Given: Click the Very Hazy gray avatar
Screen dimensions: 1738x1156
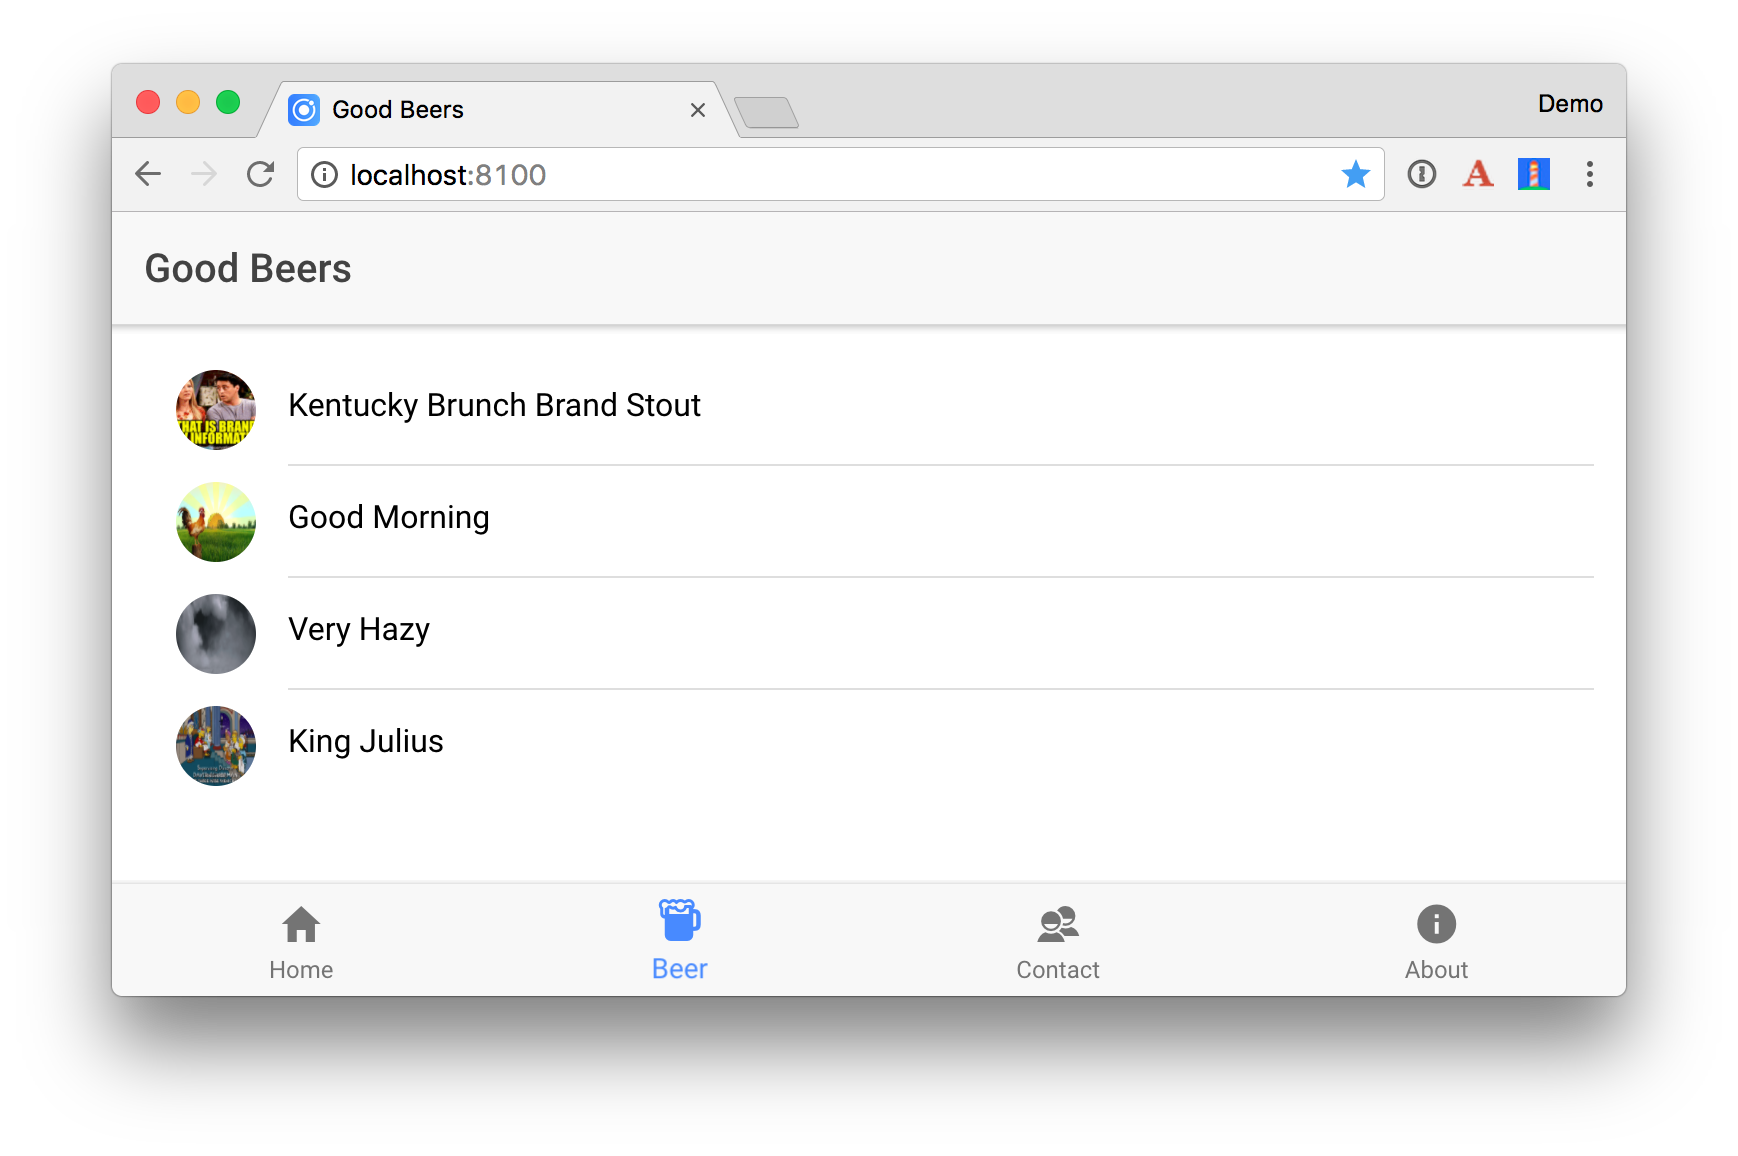Looking at the screenshot, I should pyautogui.click(x=216, y=634).
